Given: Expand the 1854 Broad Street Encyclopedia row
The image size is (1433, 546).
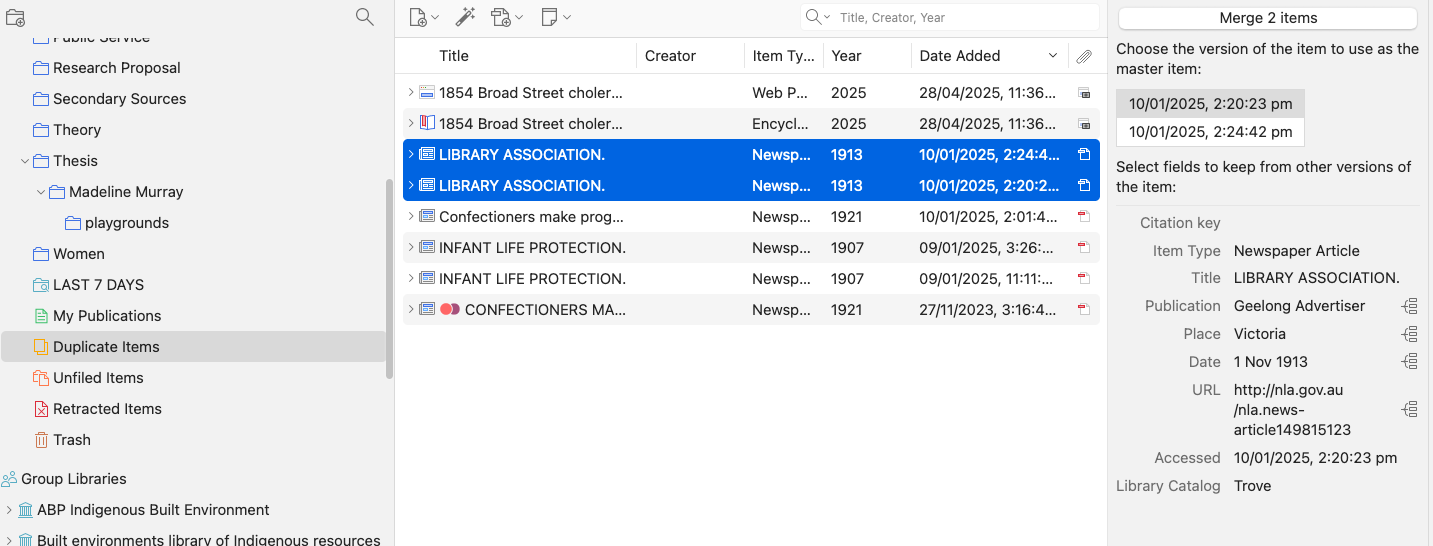Looking at the screenshot, I should [410, 124].
